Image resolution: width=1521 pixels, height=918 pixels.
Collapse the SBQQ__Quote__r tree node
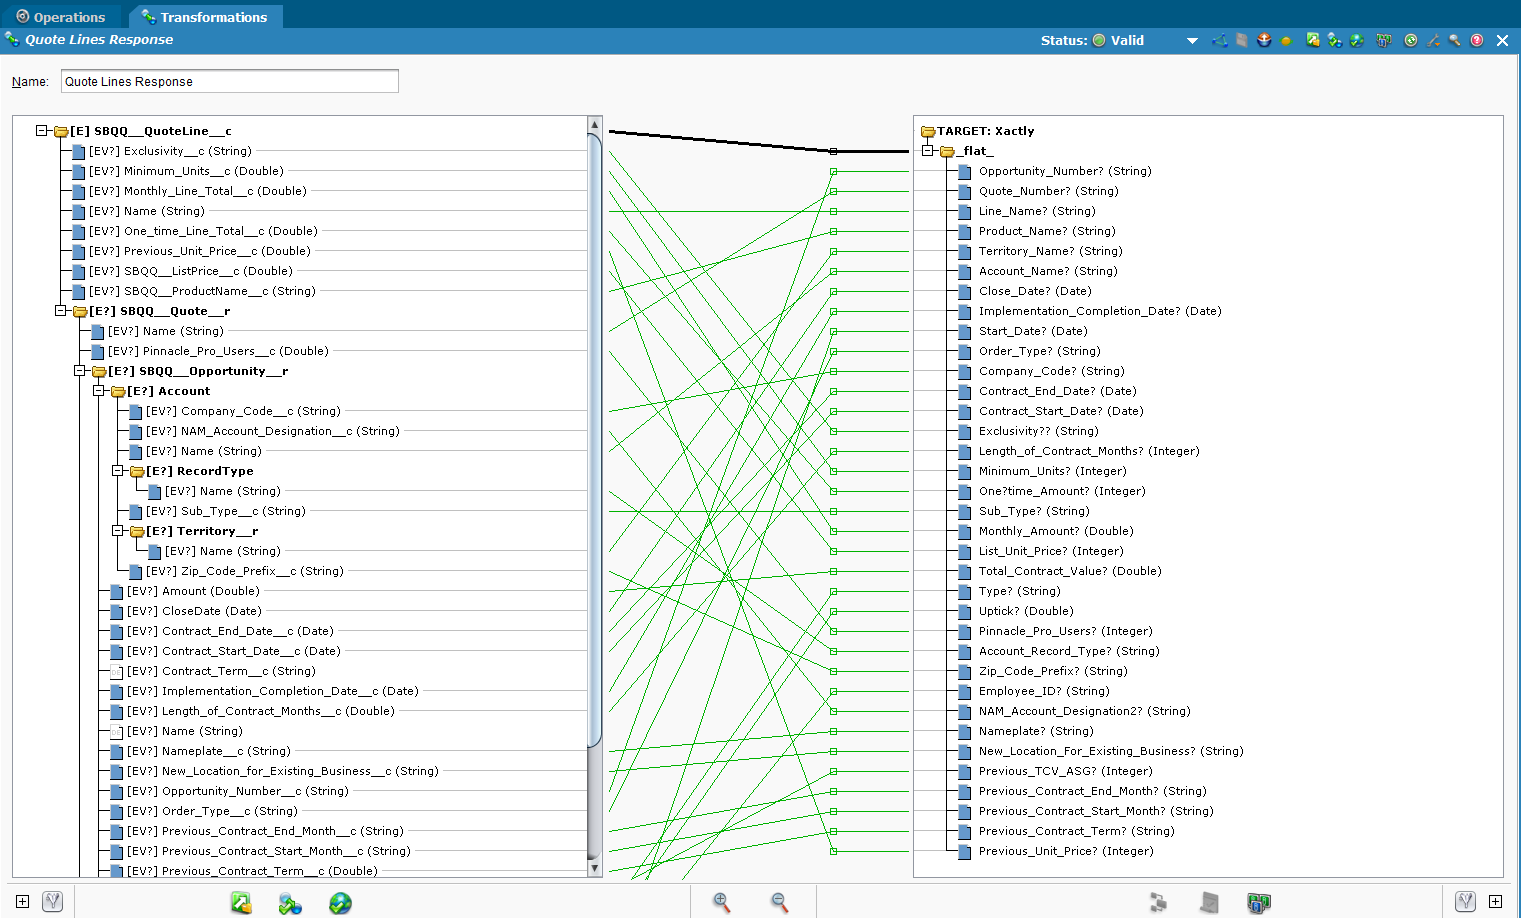coord(61,311)
